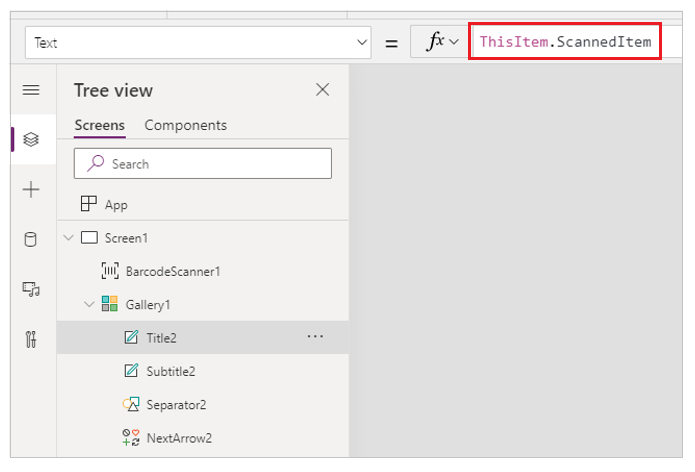Image resolution: width=695 pixels, height=472 pixels.
Task: Click the Tree view search box
Action: 203,164
